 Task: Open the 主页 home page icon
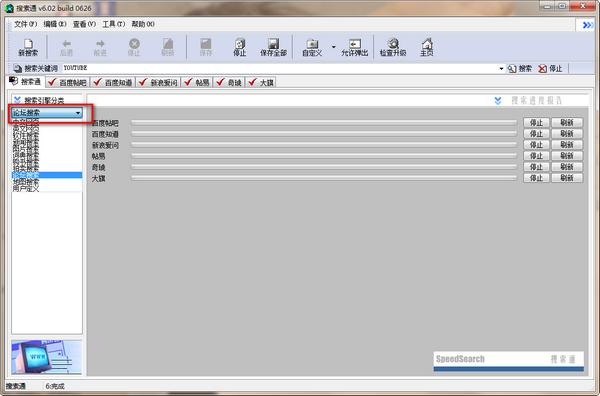[x=427, y=47]
